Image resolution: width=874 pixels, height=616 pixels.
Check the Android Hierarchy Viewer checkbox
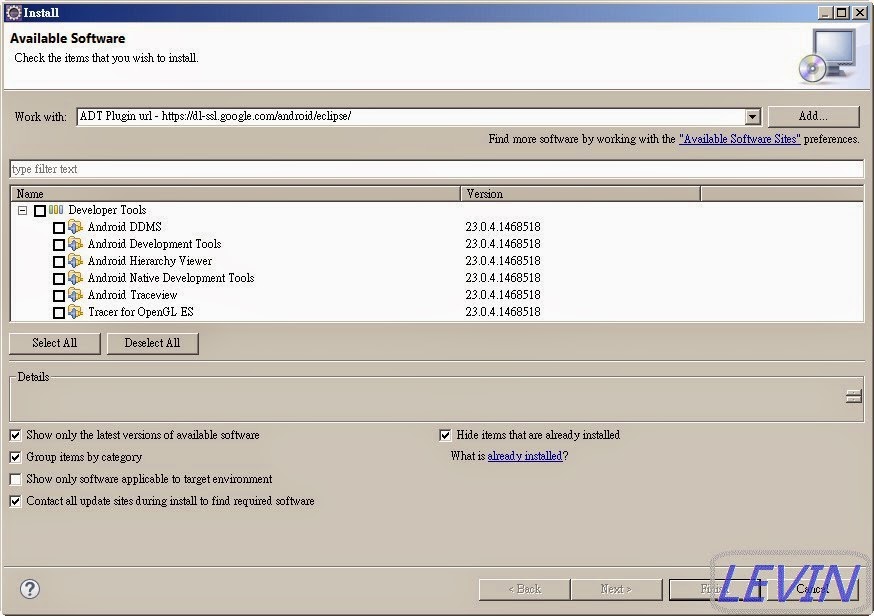click(x=59, y=261)
